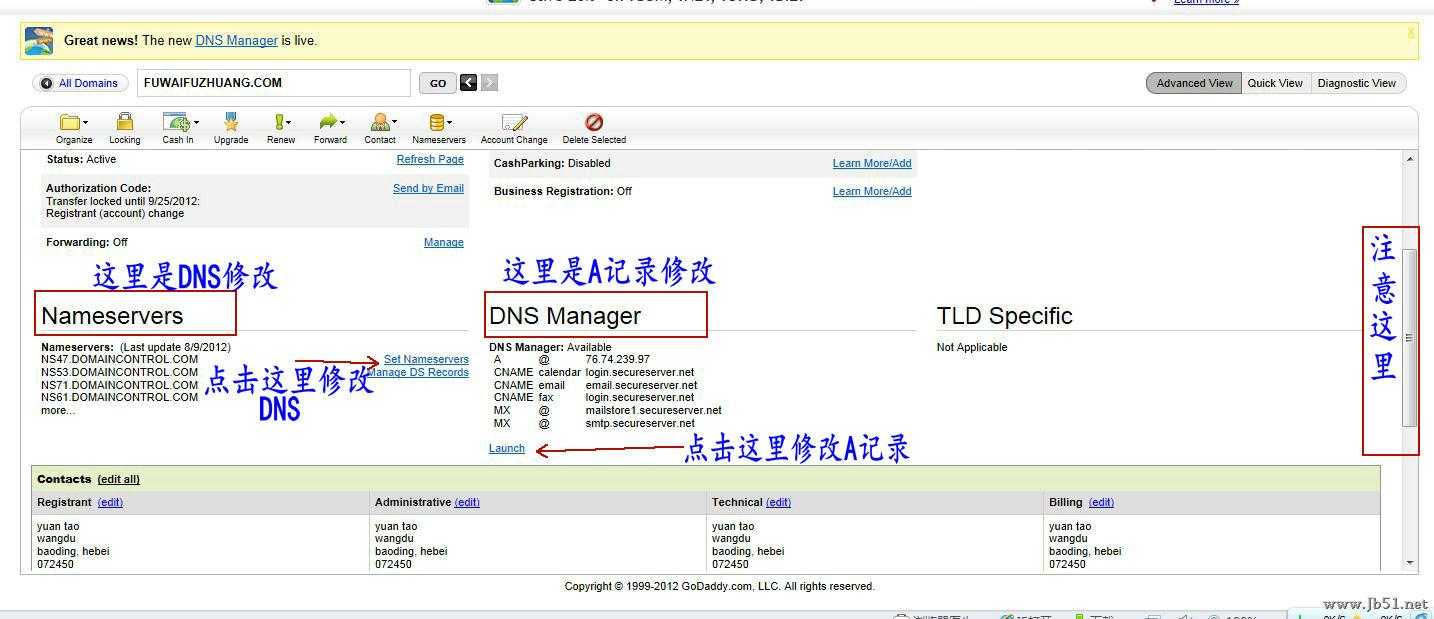This screenshot has height=619, width=1434.
Task: Click the Locking padlock icon
Action: pyautogui.click(x=124, y=122)
